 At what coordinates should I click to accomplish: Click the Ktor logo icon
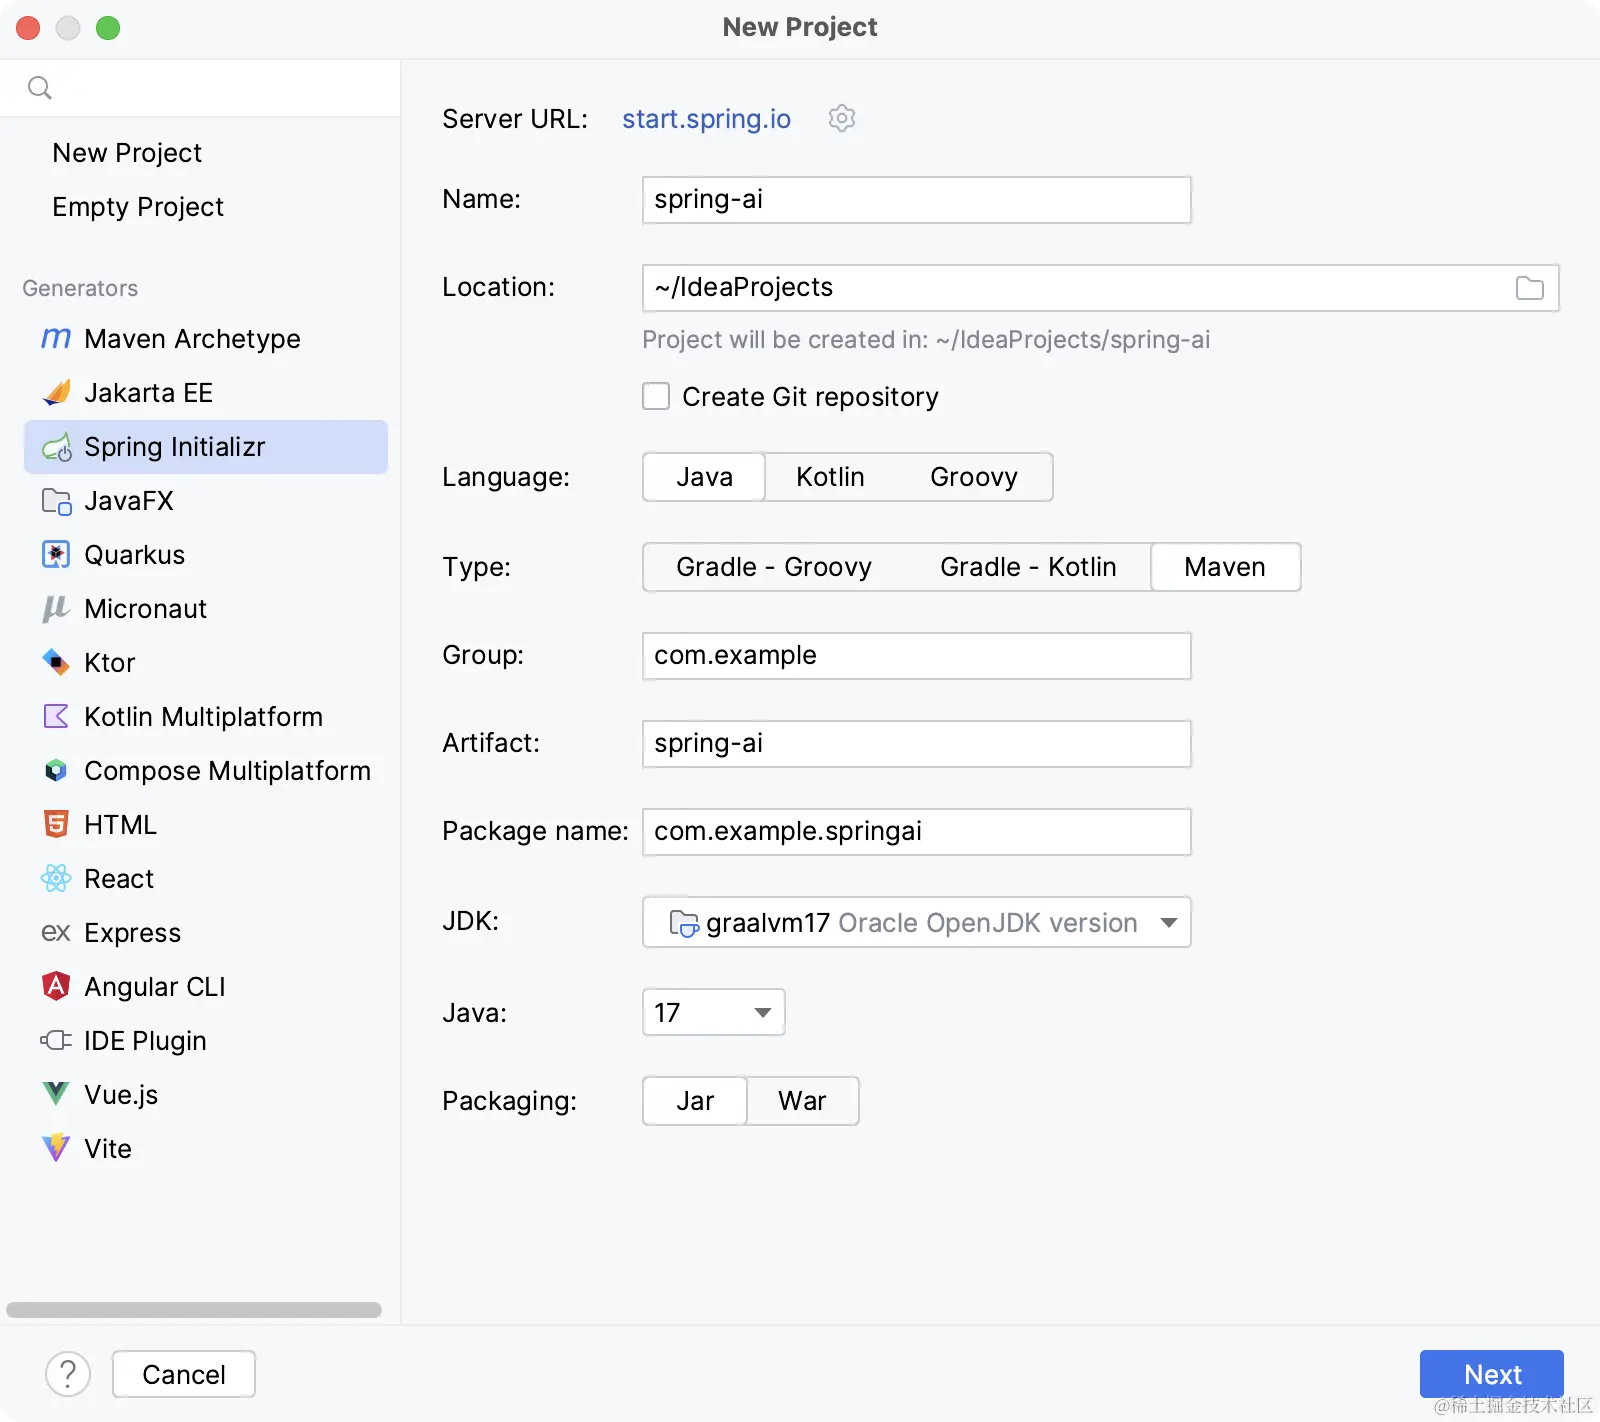[56, 663]
